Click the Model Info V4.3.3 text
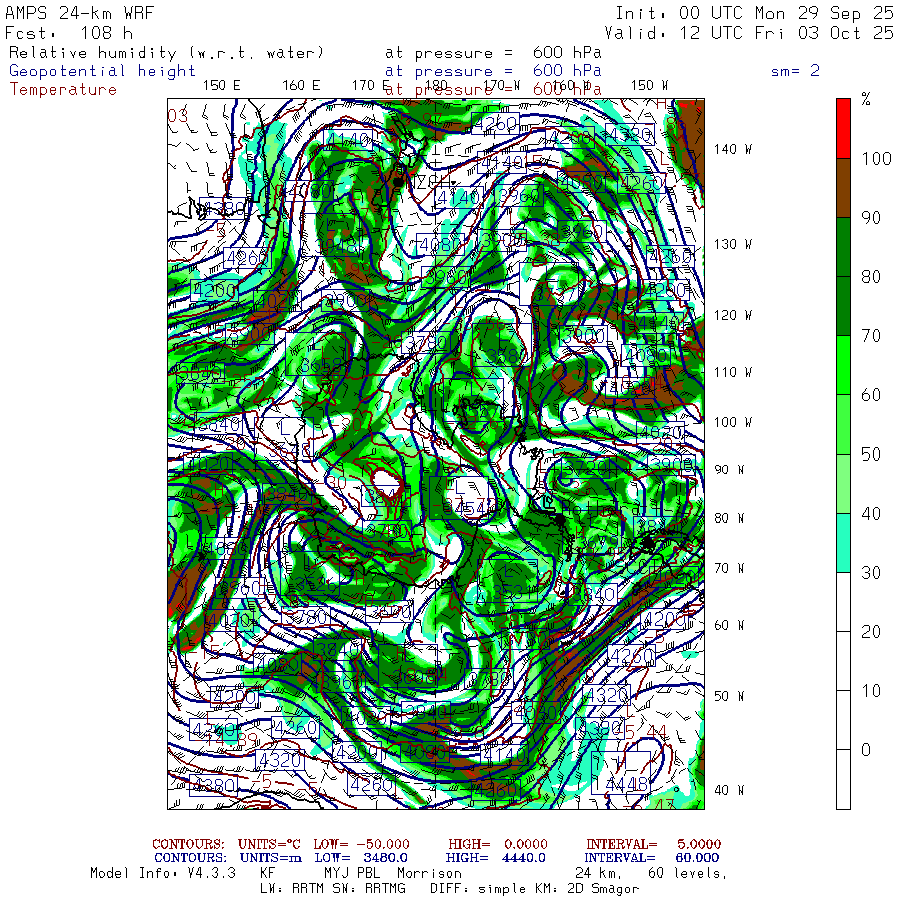The width and height of the screenshot is (900, 900). click(x=163, y=874)
